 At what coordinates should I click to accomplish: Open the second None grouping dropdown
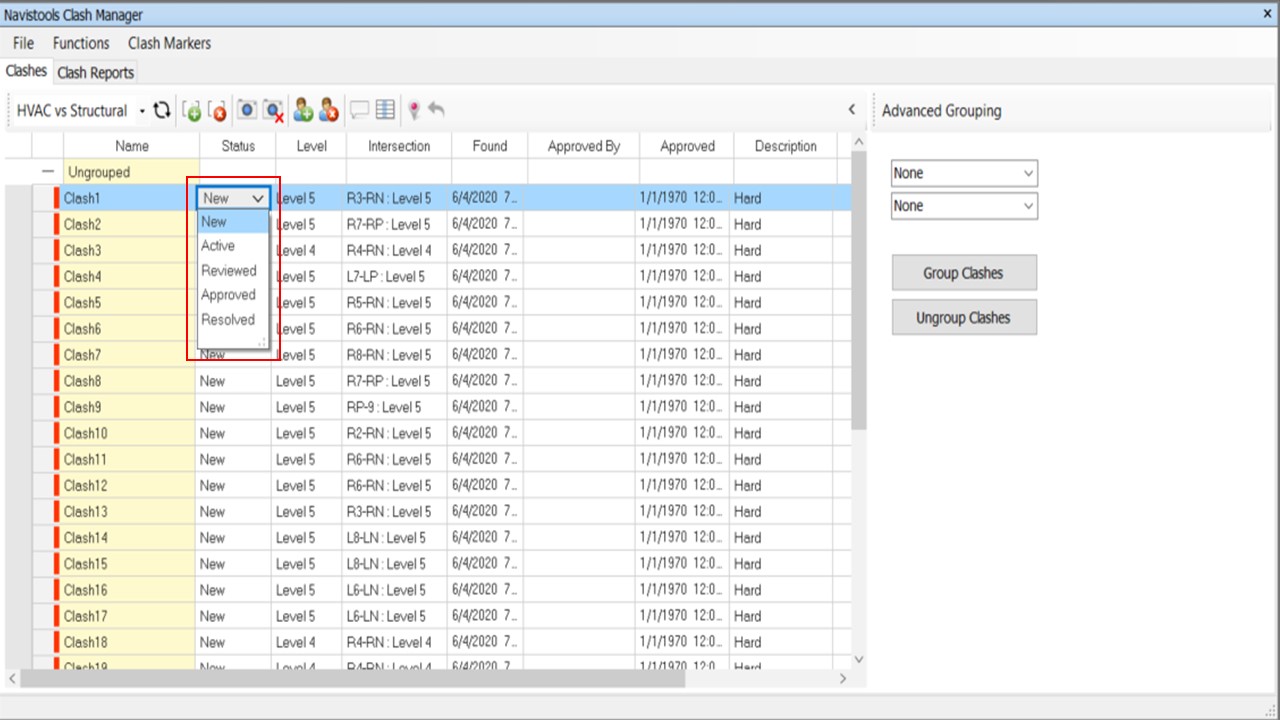(964, 206)
